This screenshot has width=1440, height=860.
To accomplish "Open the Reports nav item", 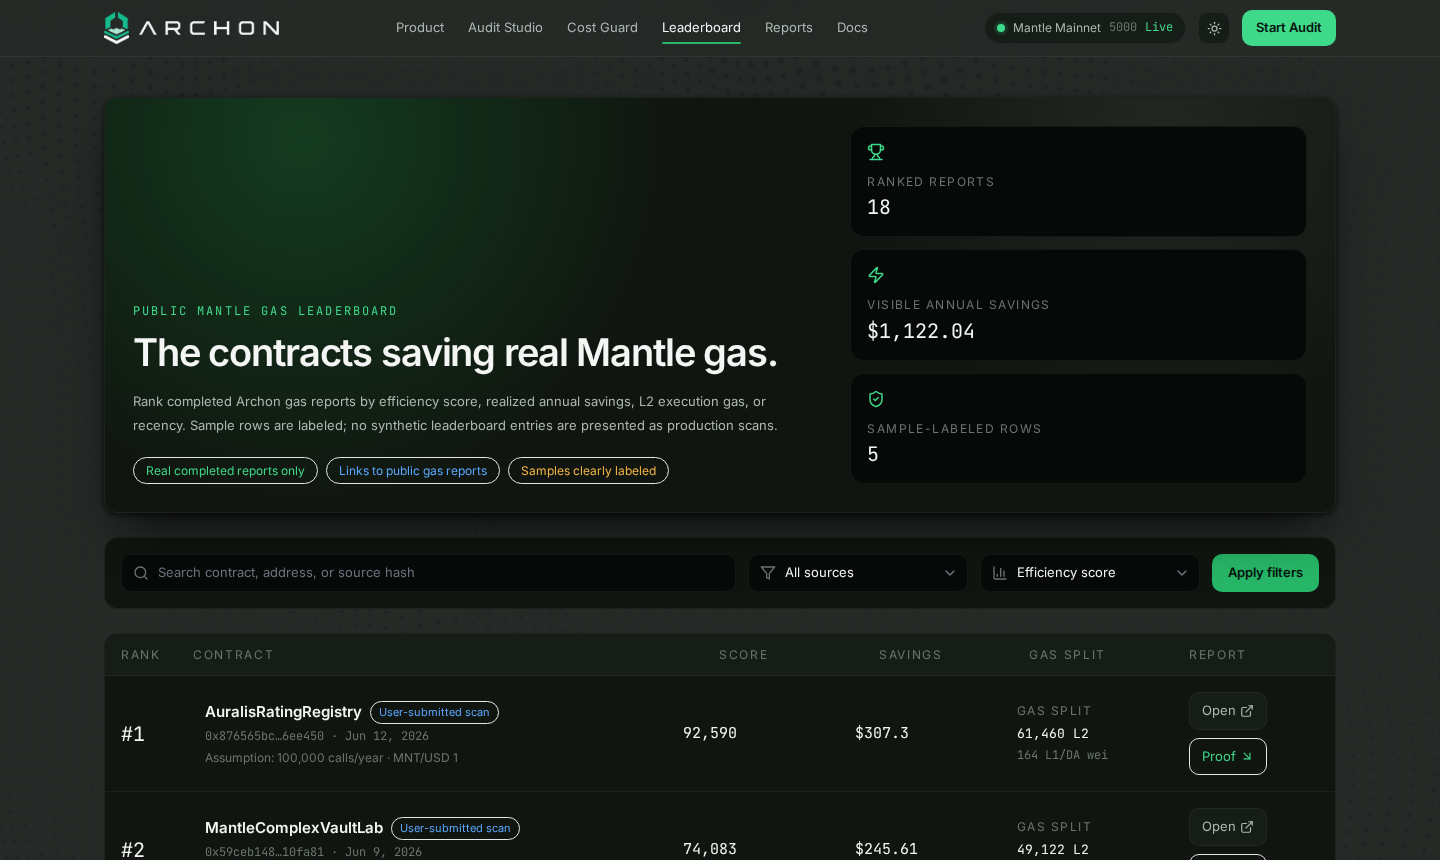I will (x=789, y=28).
